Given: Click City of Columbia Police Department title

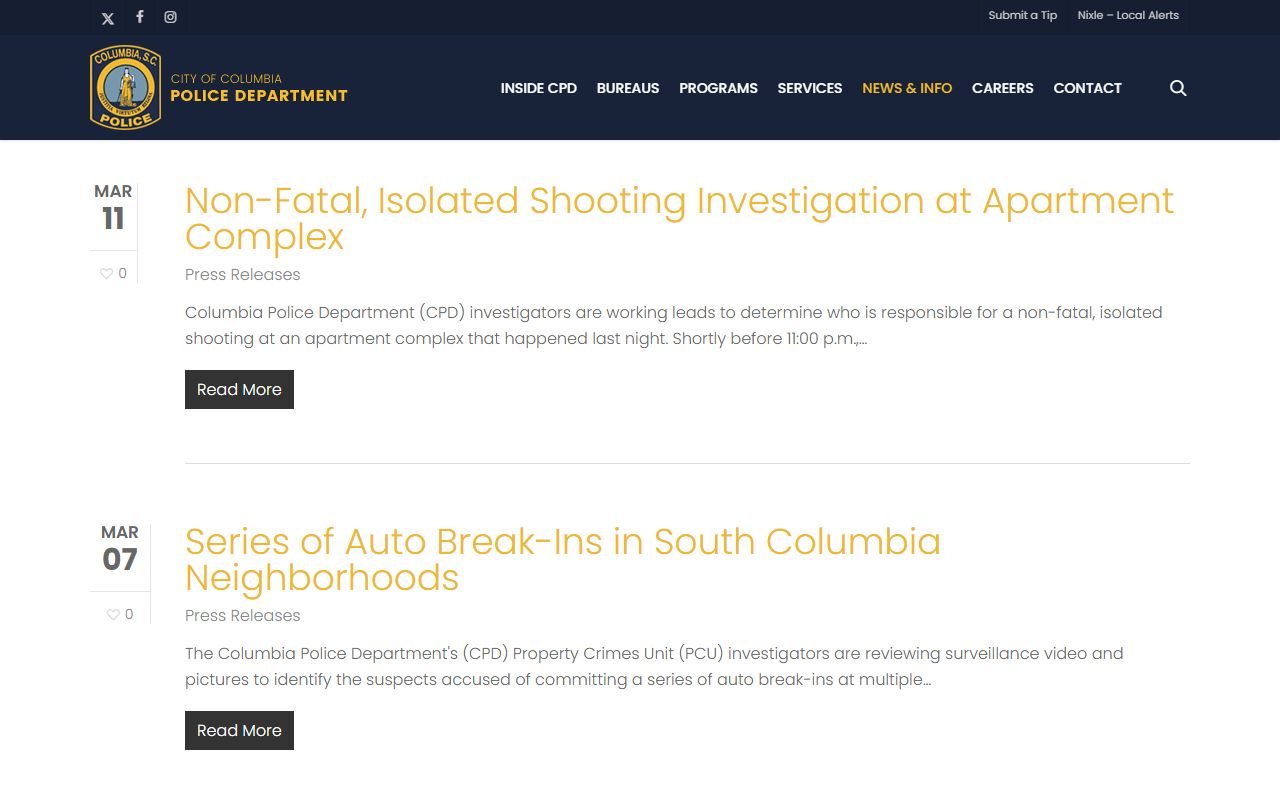Looking at the screenshot, I should [x=259, y=88].
